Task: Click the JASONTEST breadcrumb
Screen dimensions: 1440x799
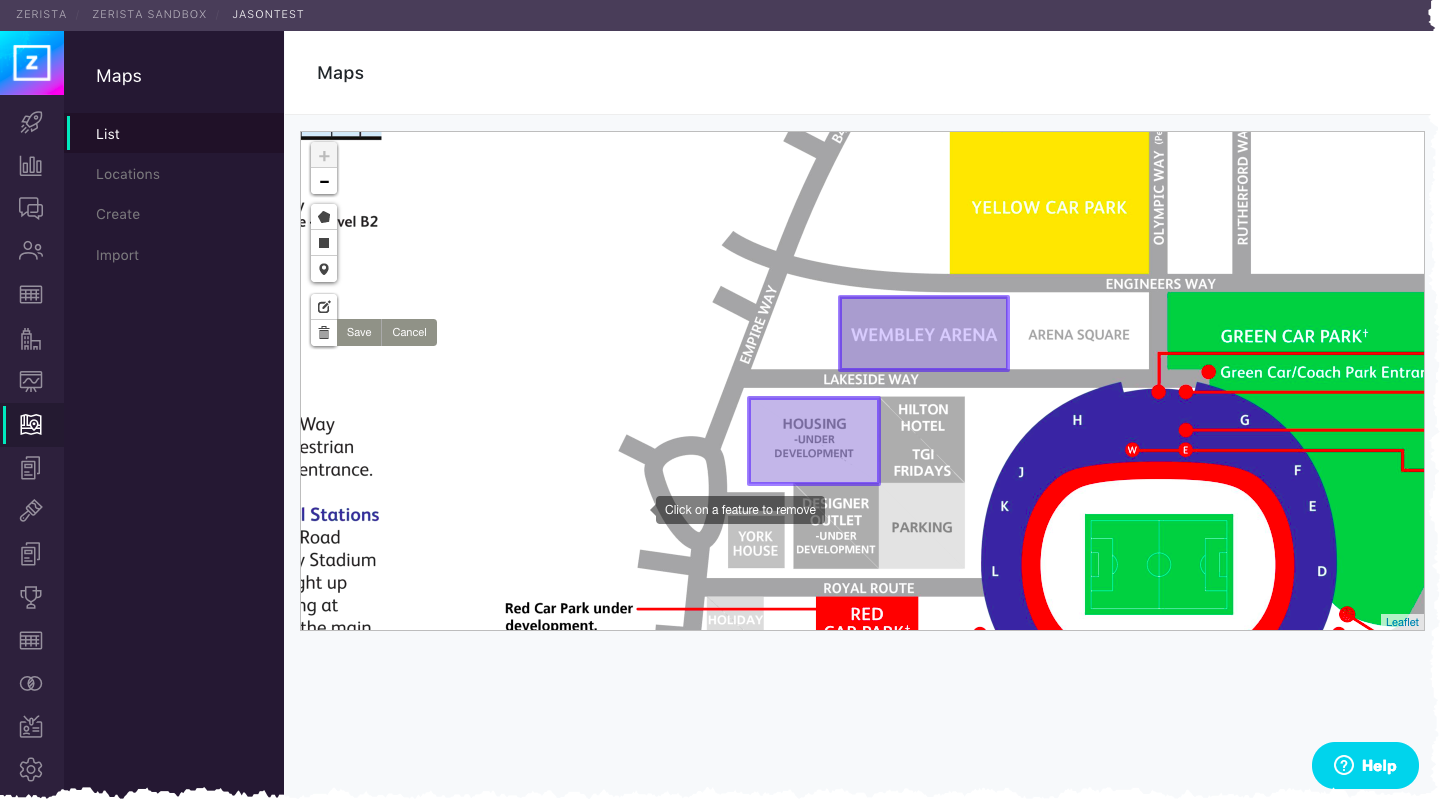Action: pyautogui.click(x=268, y=14)
